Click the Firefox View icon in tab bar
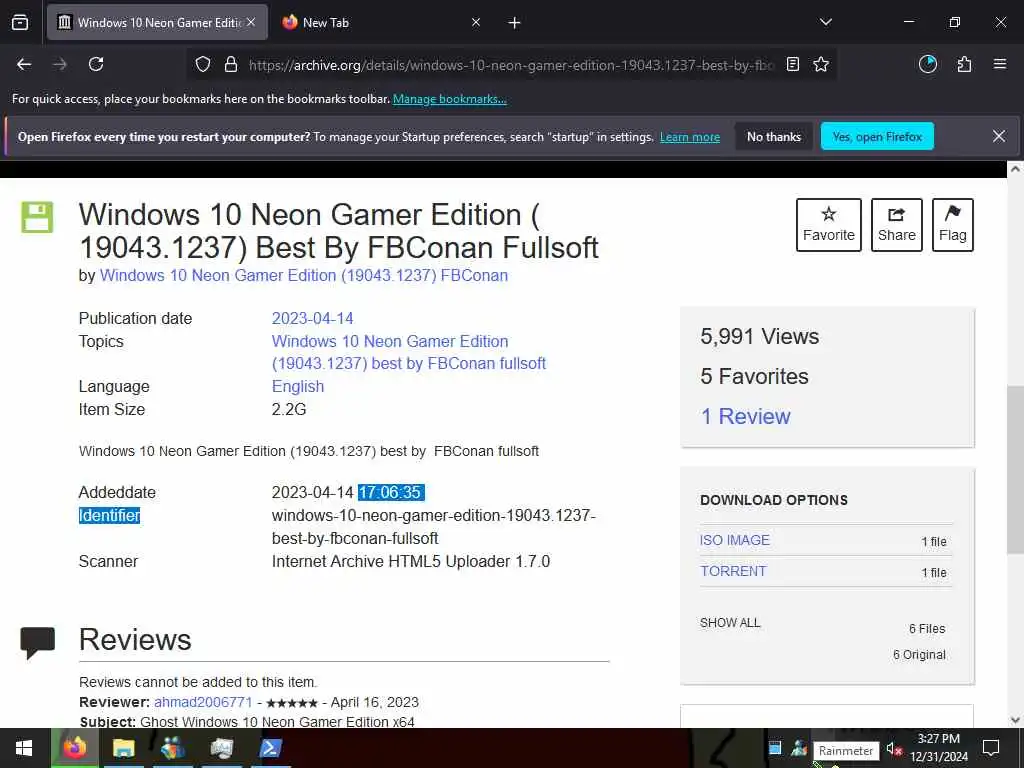Image resolution: width=1024 pixels, height=768 pixels. click(x=20, y=23)
